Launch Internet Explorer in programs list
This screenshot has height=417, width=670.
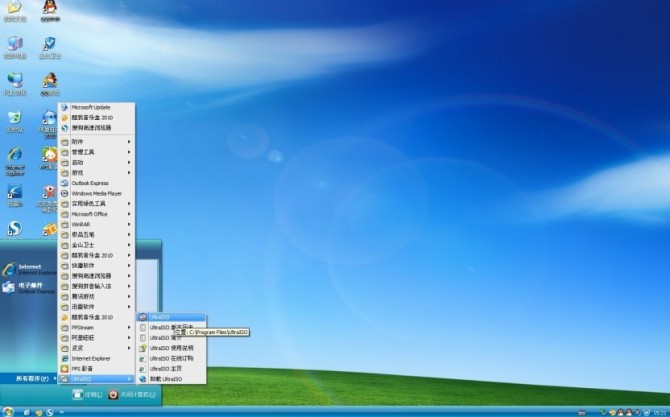(x=90, y=358)
